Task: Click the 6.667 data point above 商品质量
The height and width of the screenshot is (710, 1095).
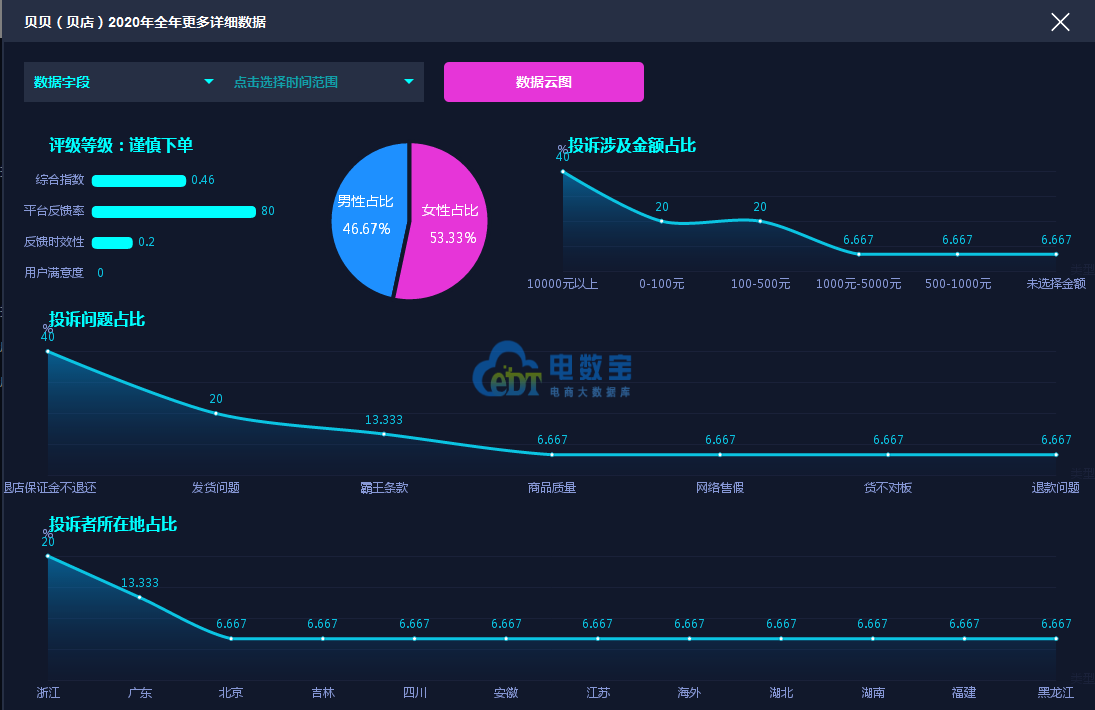Action: [552, 454]
